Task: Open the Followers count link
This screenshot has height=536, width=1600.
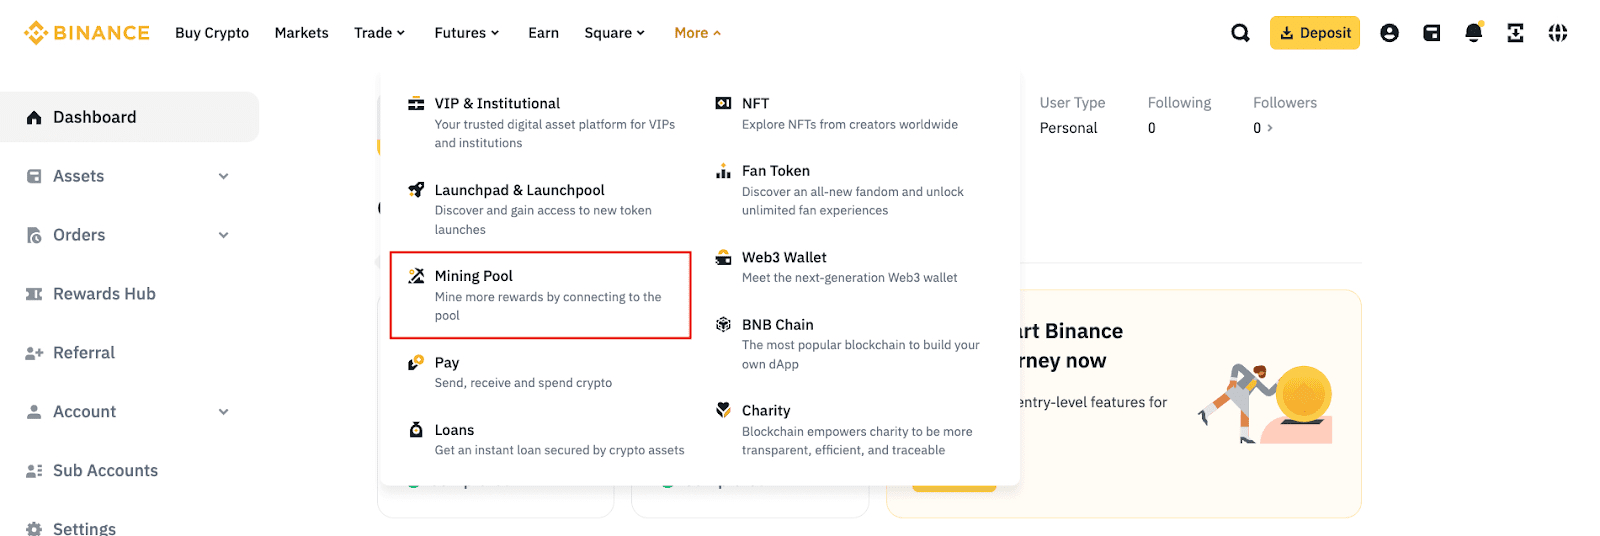Action: coord(1263,128)
